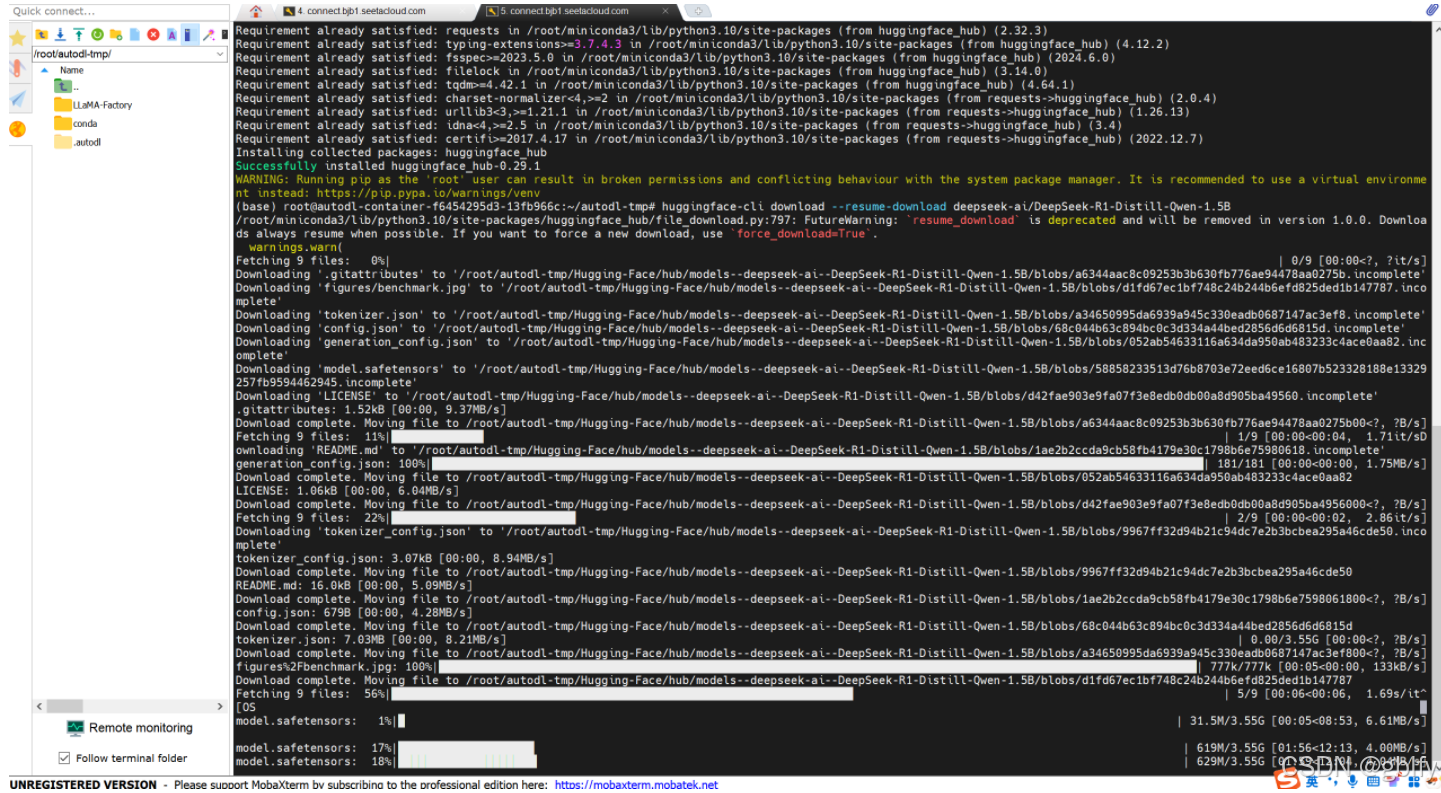Click the microphone icon in IME bar
The width and height of the screenshot is (1441, 793).
(1353, 782)
